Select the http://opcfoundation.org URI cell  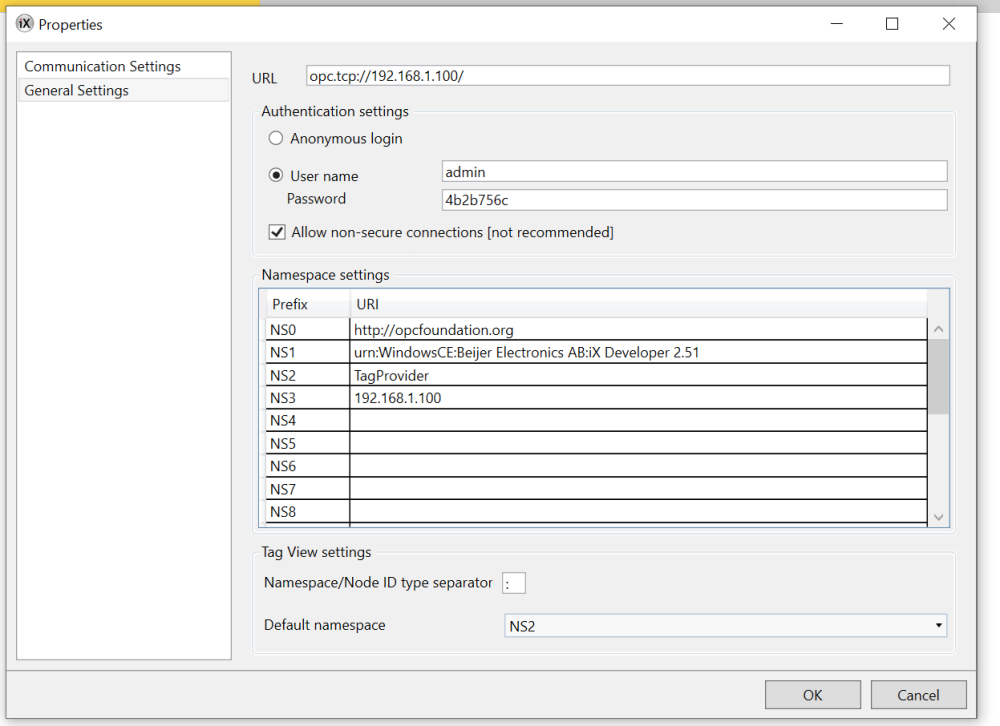[x=638, y=329]
